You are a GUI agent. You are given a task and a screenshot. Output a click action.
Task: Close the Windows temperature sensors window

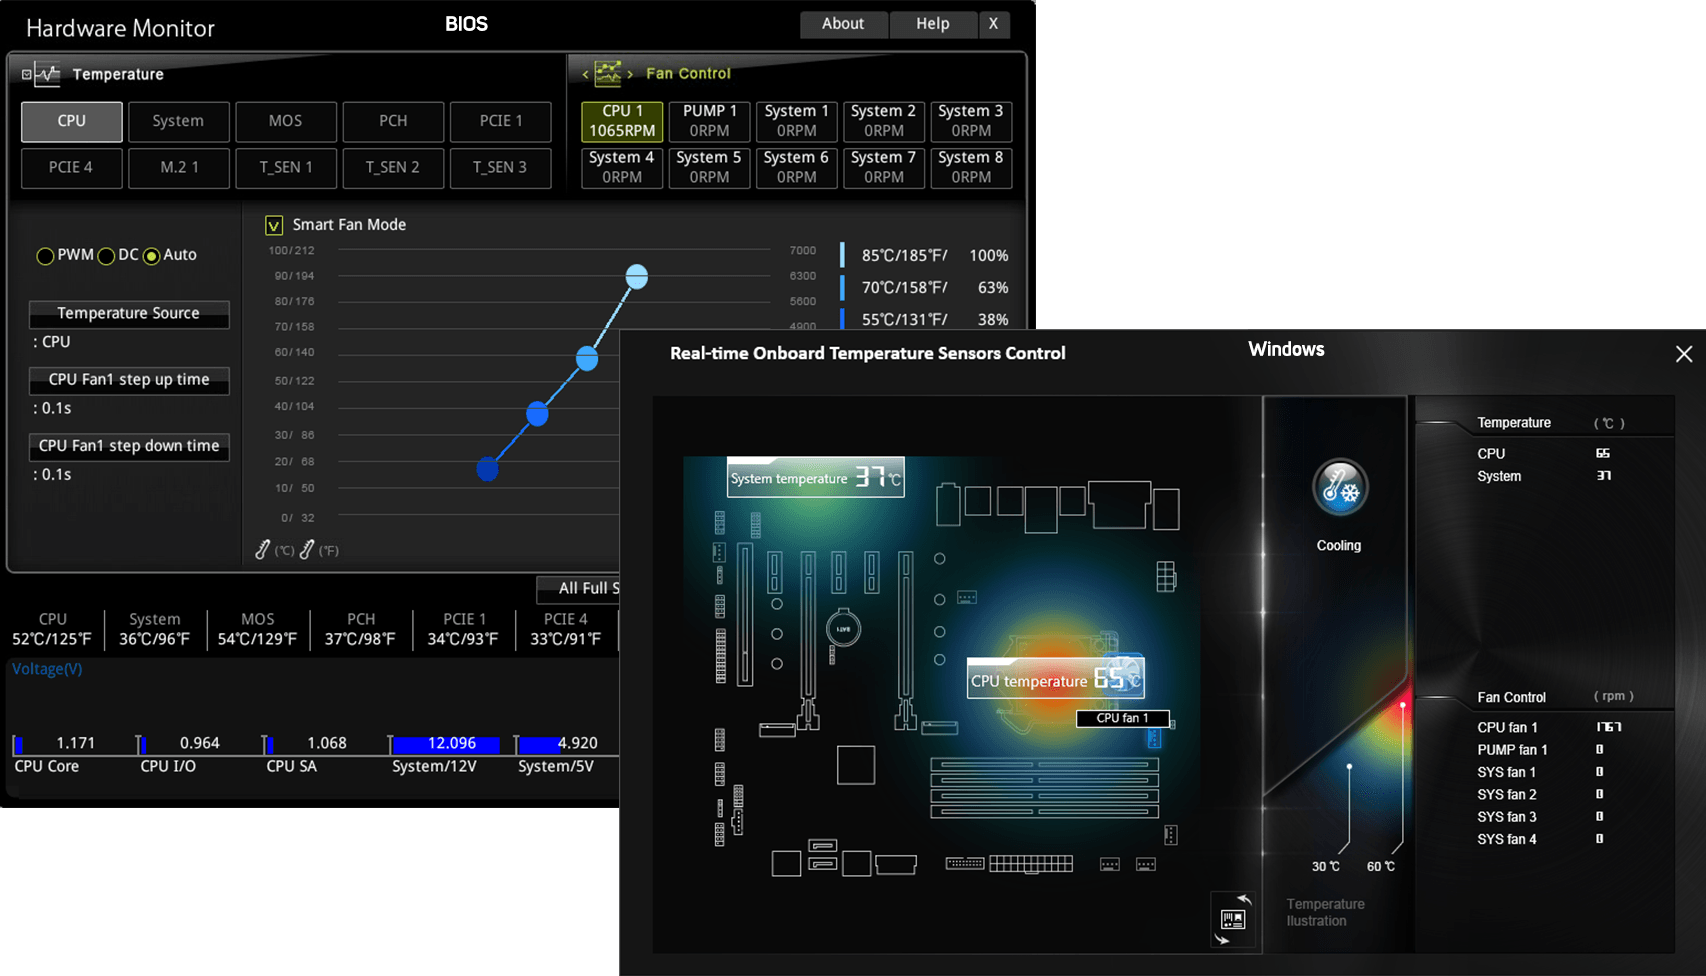(1684, 354)
